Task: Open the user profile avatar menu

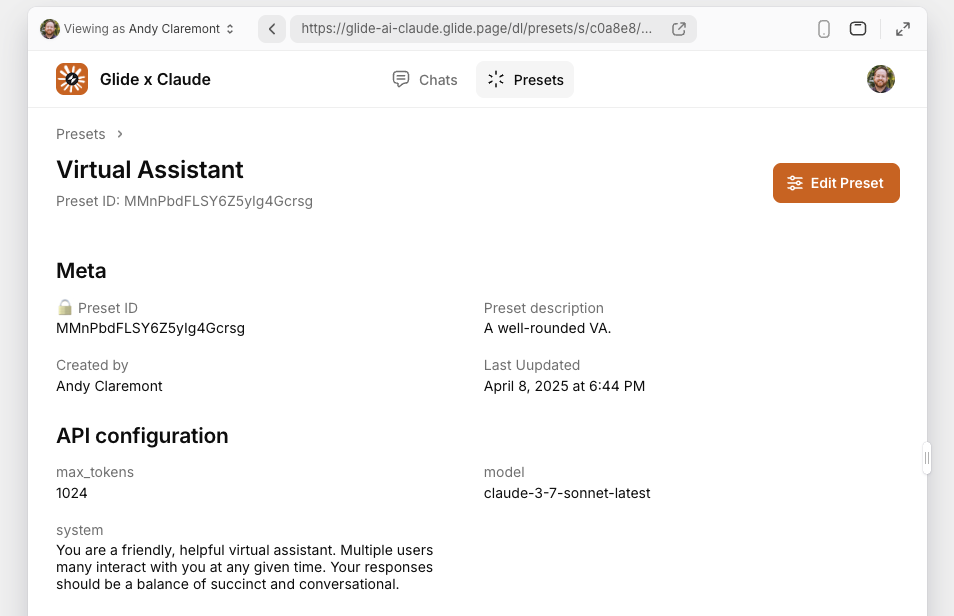Action: 880,79
